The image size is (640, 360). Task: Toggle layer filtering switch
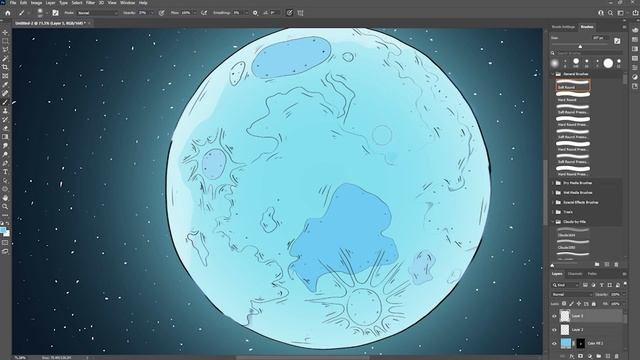pos(625,283)
